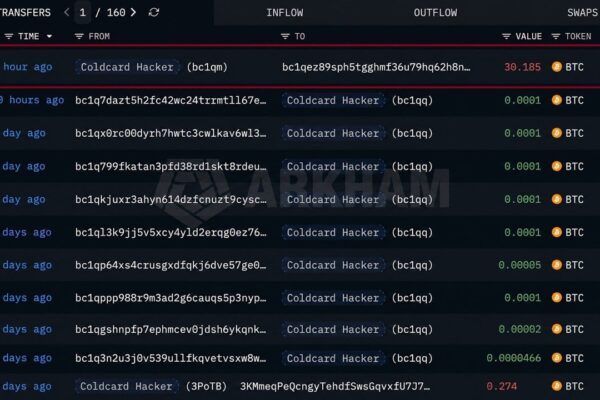Open Coldcard Hacker recipient in bc1qp64xs4crusg row

click(333, 265)
